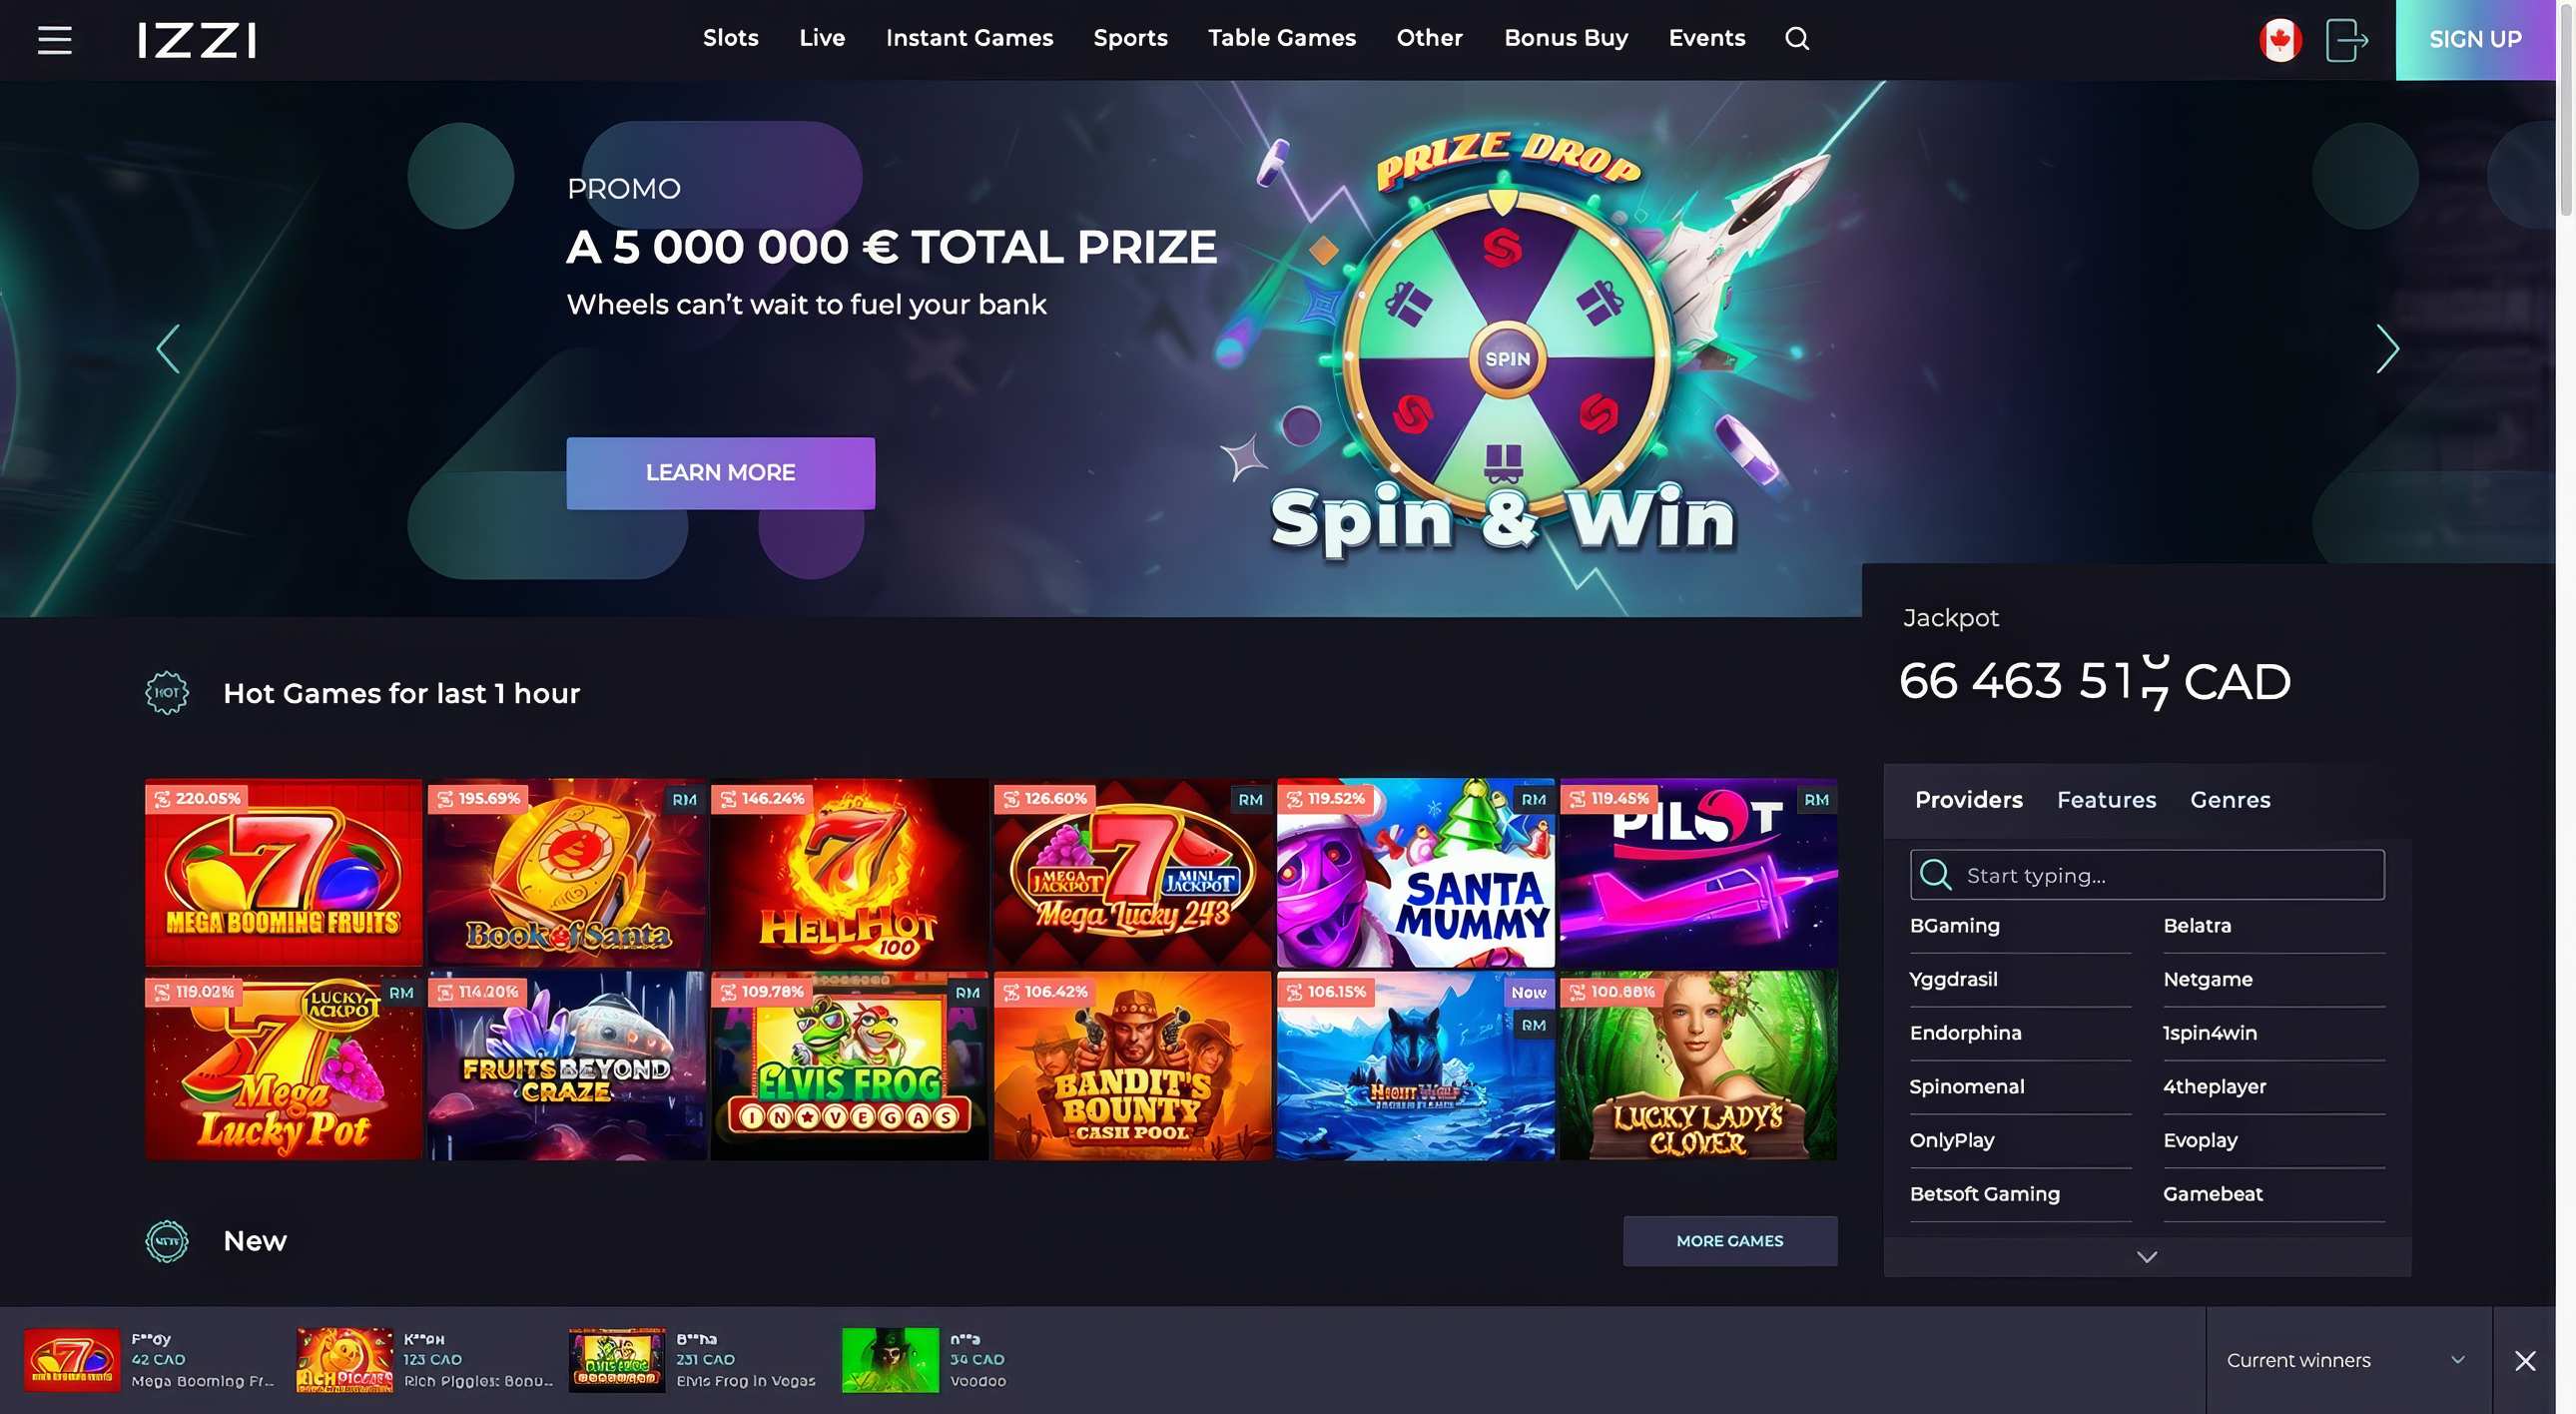Viewport: 2576px width, 1414px height.
Task: Click the MORE GAMES button
Action: click(x=1730, y=1241)
